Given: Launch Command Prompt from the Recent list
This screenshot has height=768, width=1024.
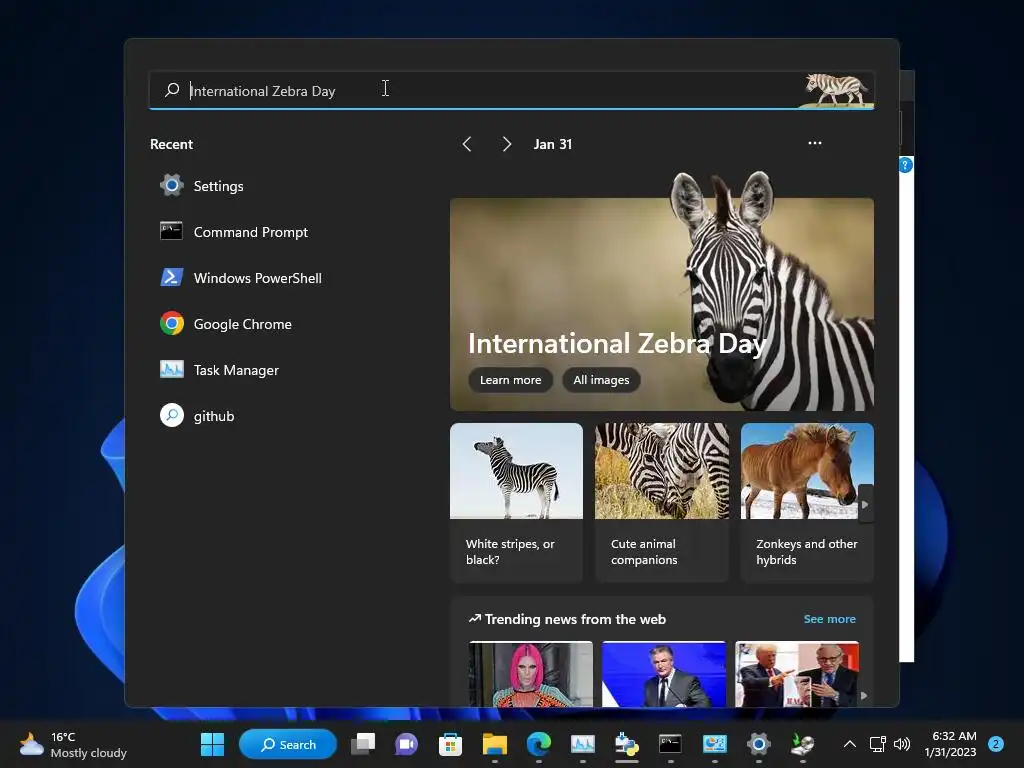Looking at the screenshot, I should [x=250, y=232].
